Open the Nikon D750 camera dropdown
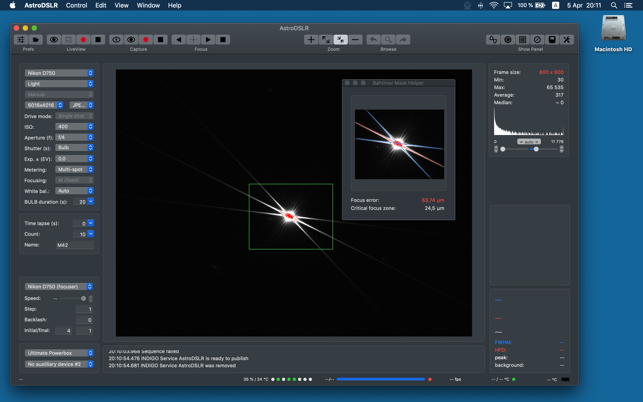 coord(59,73)
